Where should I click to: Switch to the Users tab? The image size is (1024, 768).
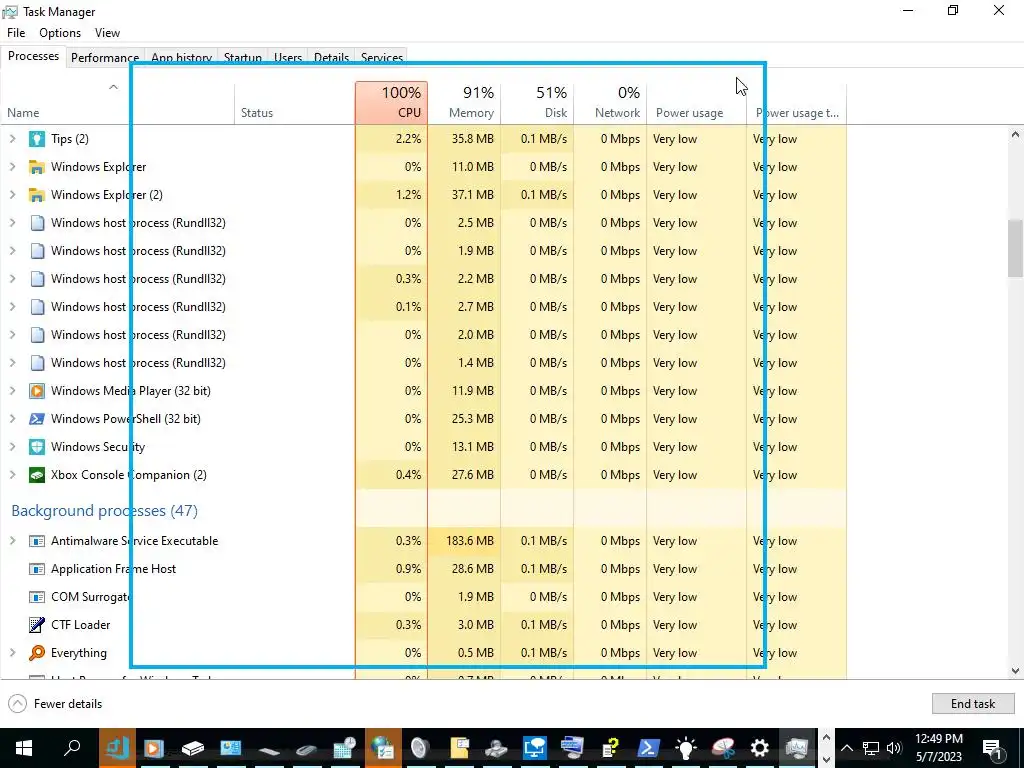[x=287, y=57]
